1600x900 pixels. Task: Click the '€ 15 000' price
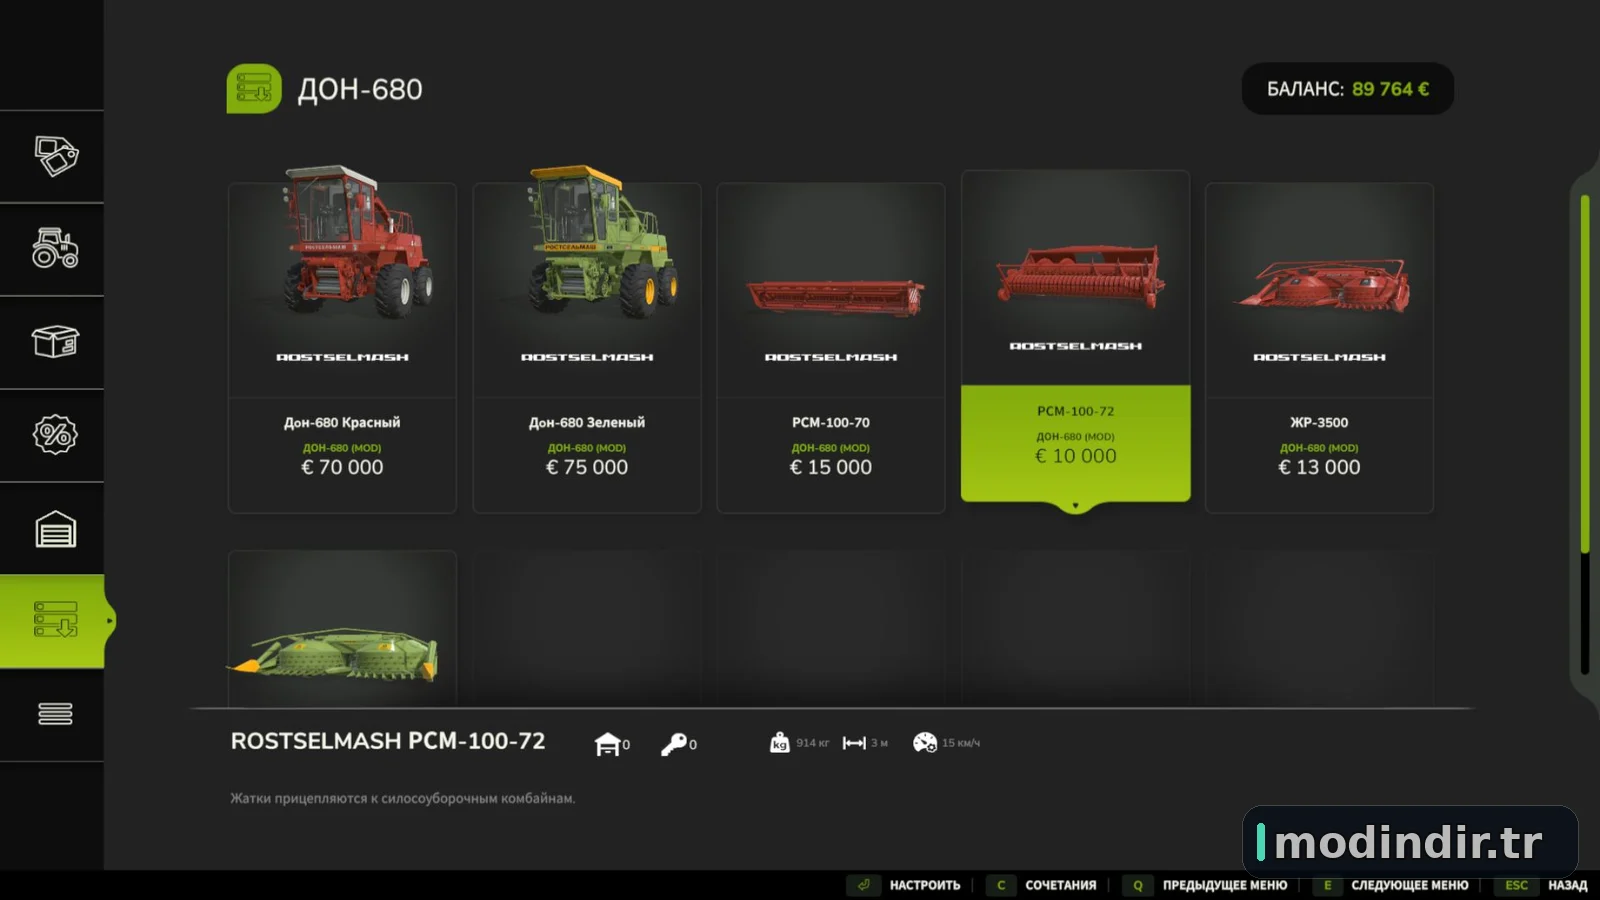coord(831,467)
